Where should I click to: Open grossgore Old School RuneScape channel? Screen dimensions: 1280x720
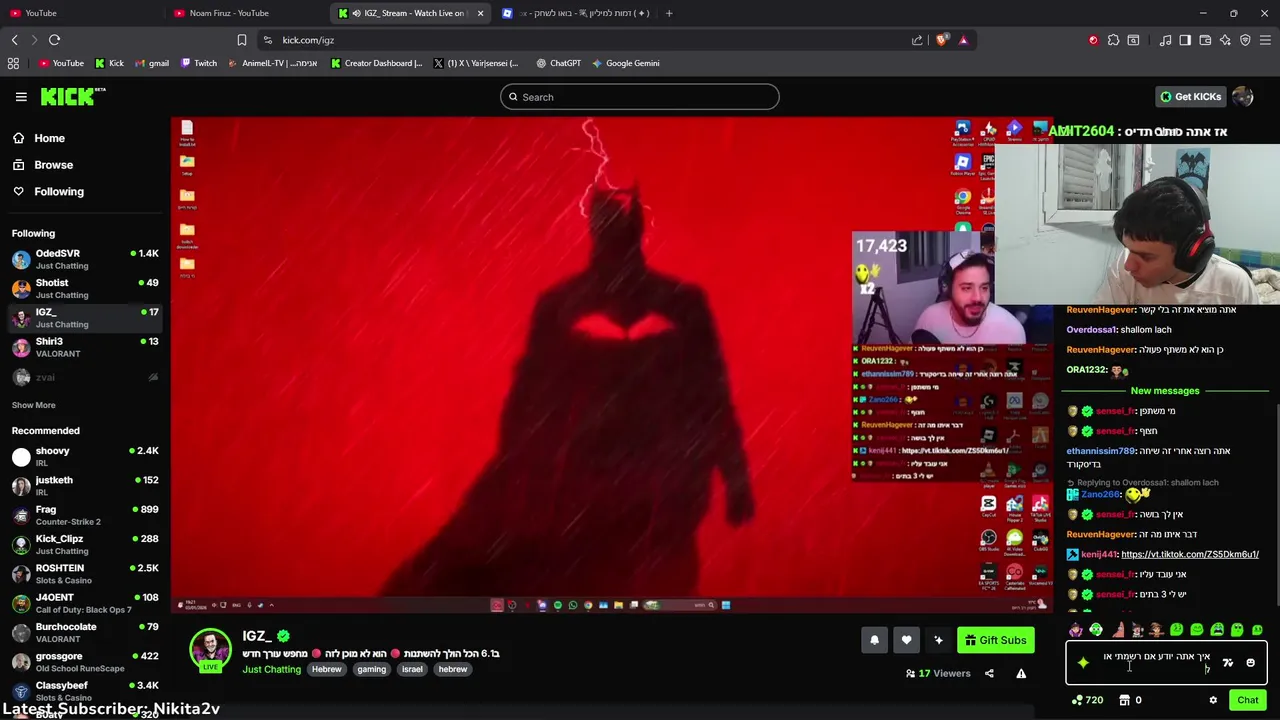85,661
